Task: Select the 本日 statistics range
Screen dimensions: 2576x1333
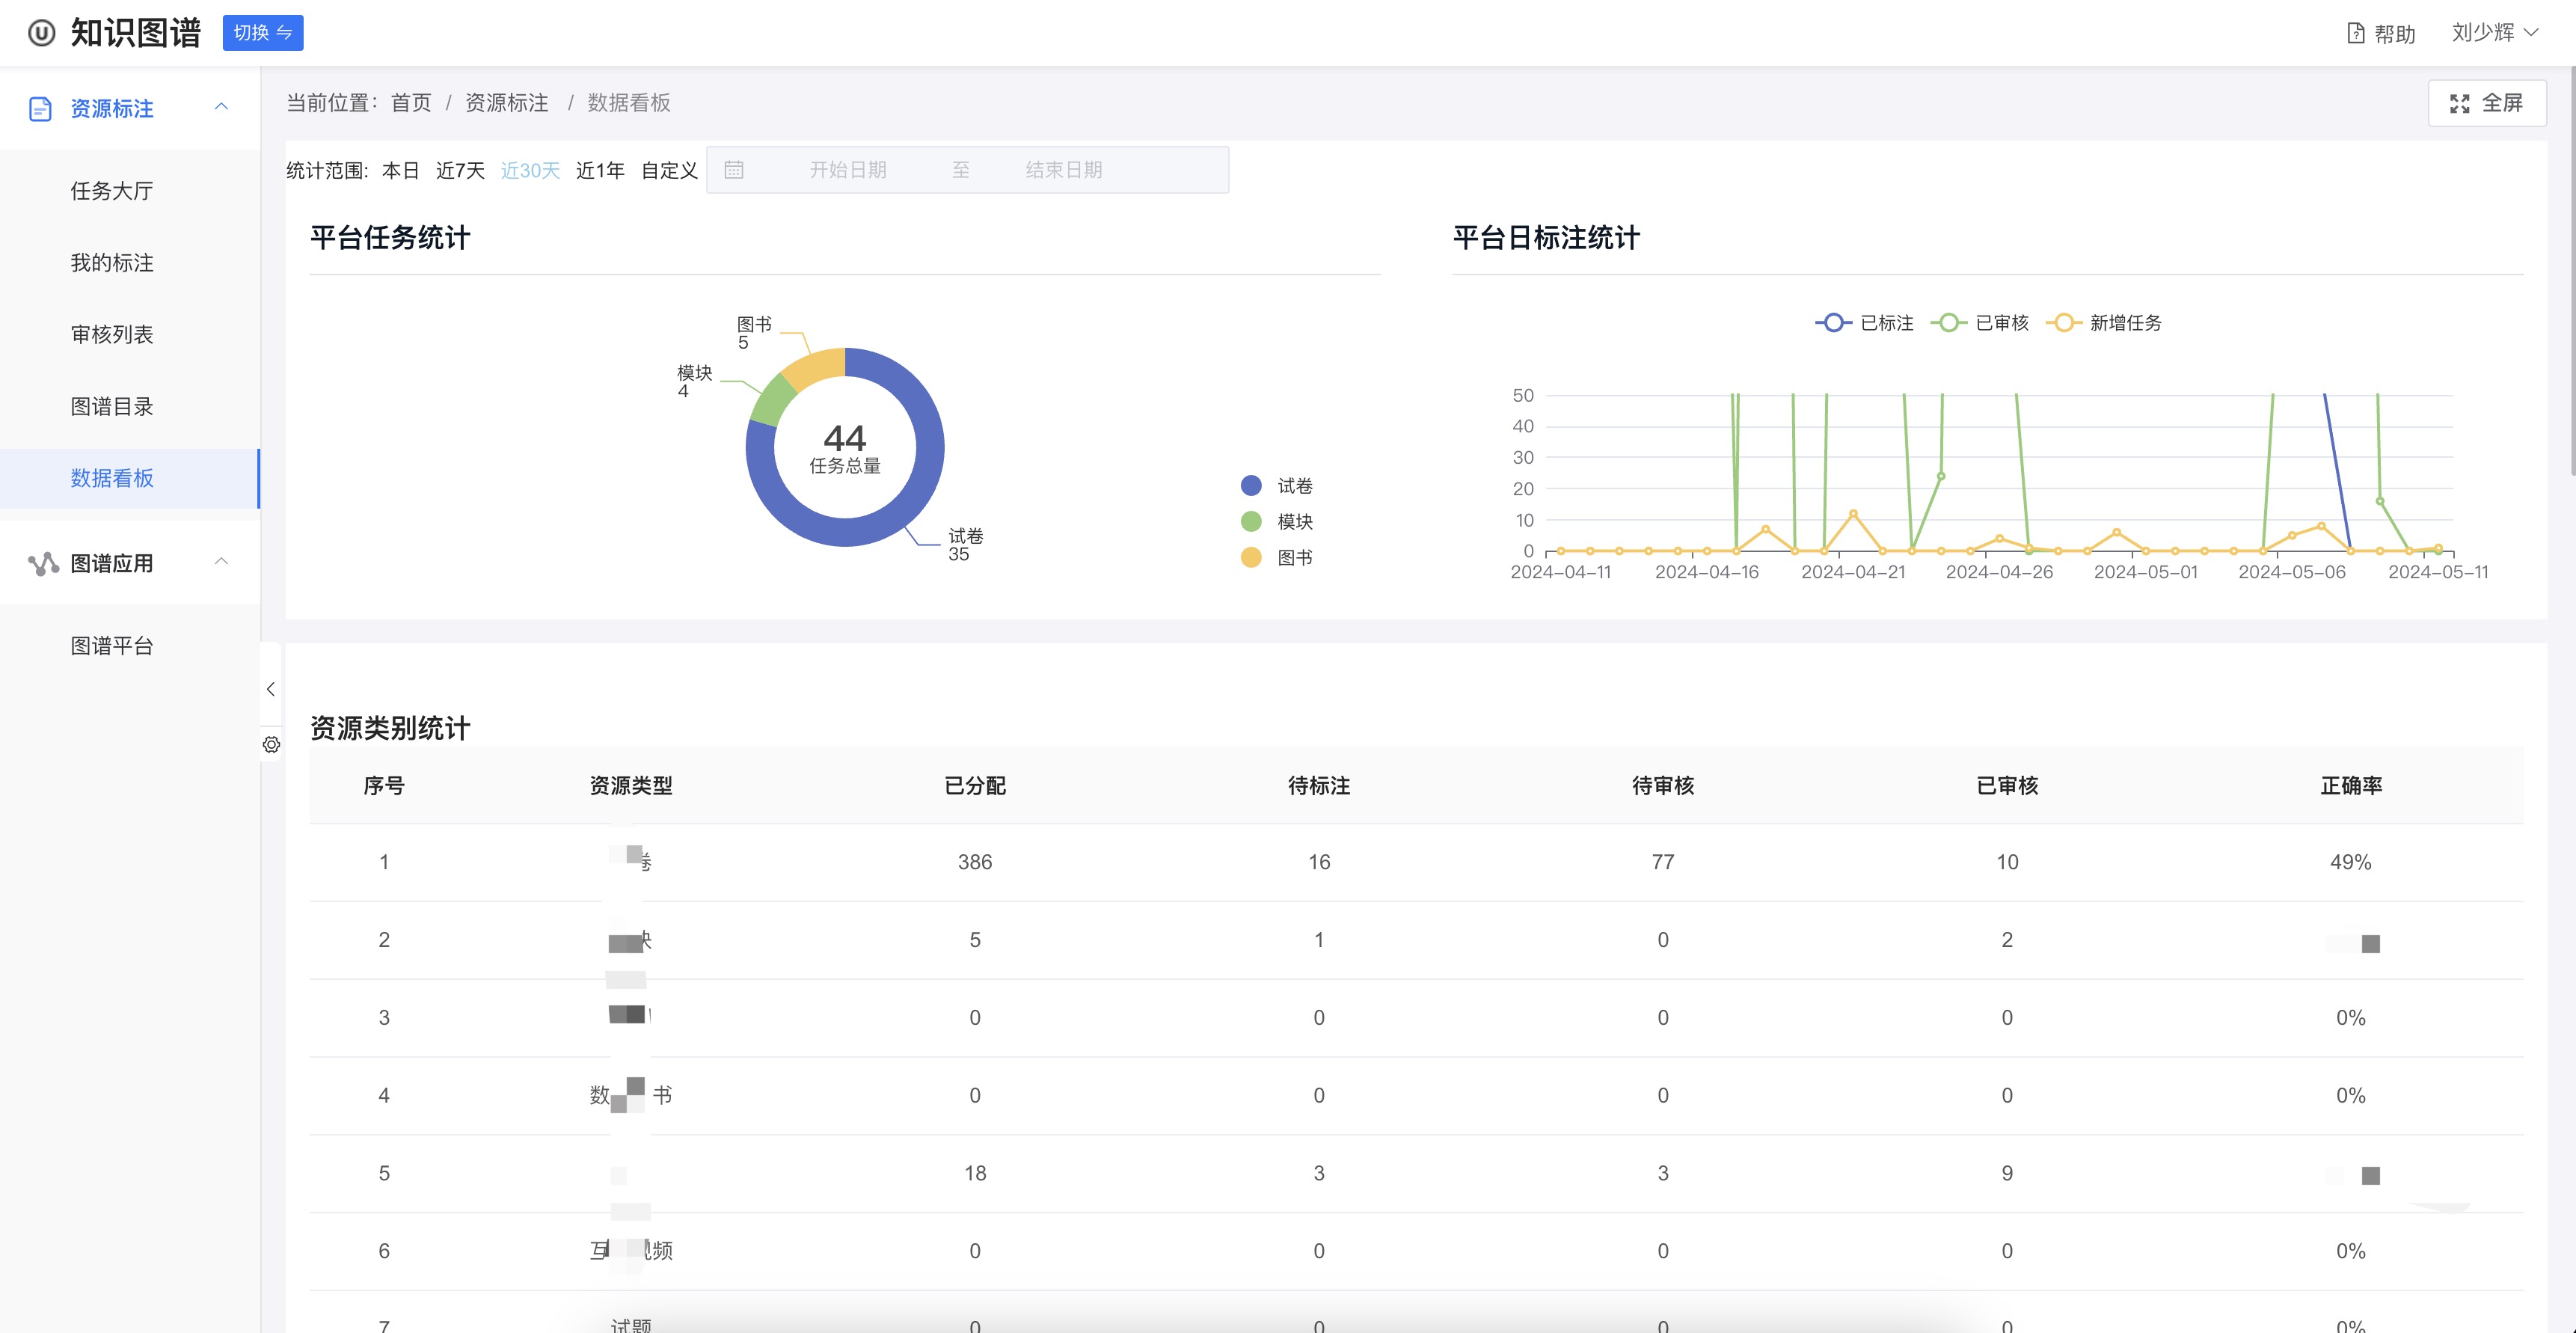Action: 401,171
